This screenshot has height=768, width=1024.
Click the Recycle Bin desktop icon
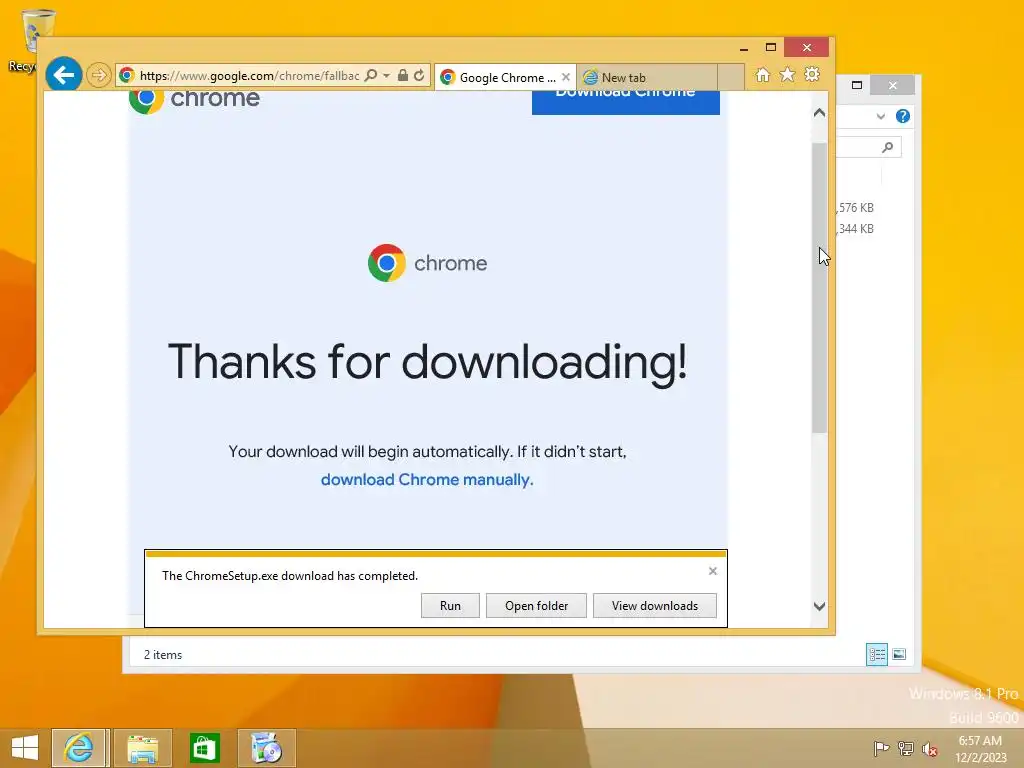(x=37, y=40)
